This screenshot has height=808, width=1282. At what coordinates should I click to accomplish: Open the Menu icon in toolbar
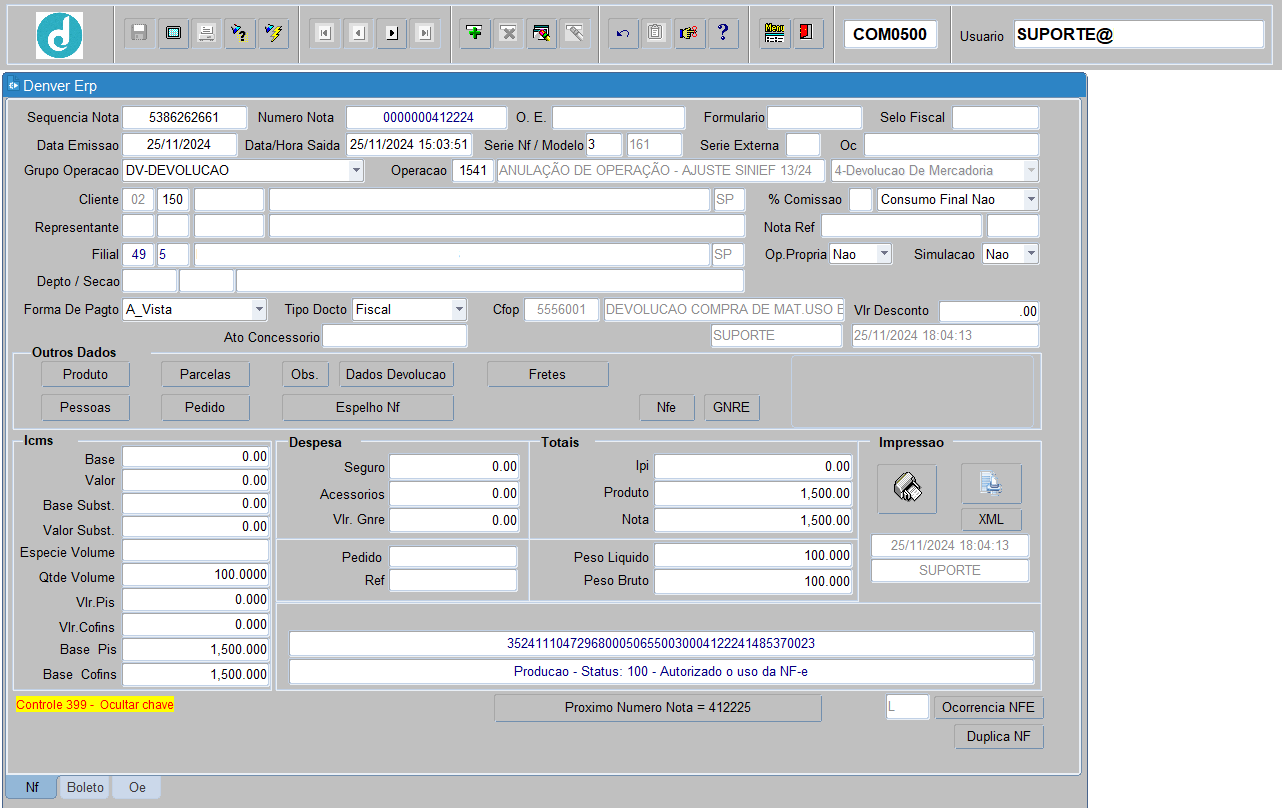[773, 33]
